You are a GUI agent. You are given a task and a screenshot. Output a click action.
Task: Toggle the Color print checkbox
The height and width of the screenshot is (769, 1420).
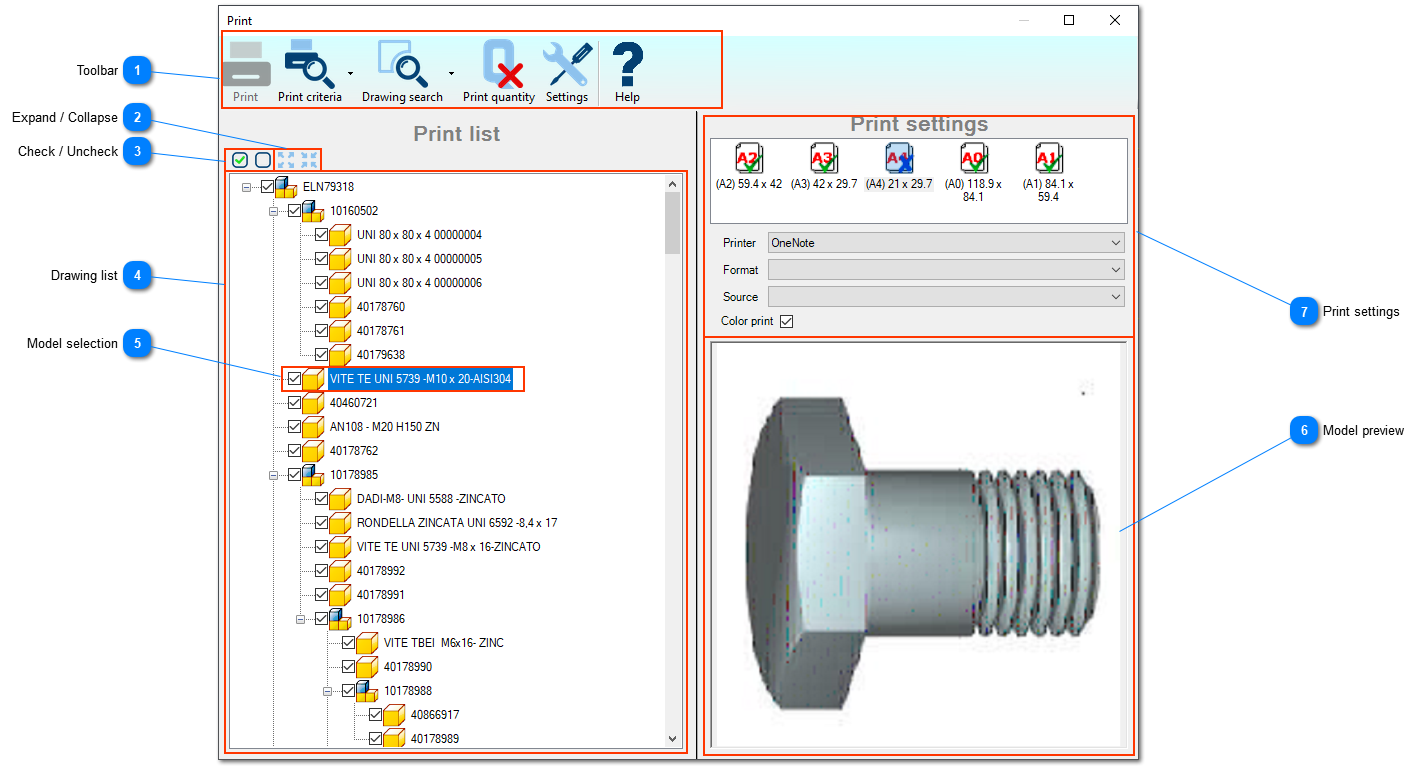786,322
